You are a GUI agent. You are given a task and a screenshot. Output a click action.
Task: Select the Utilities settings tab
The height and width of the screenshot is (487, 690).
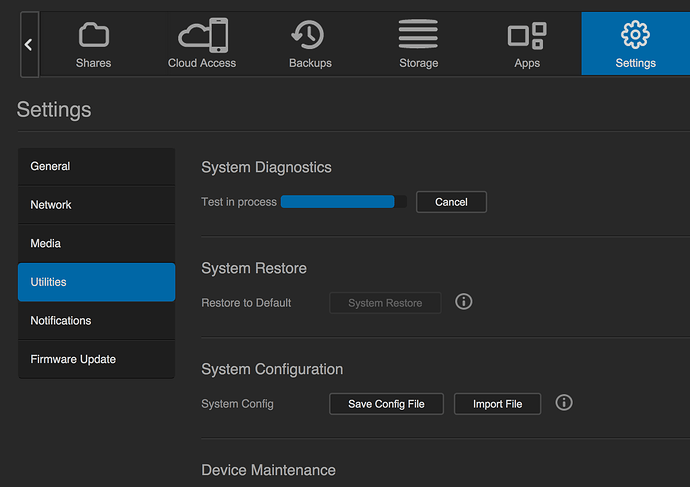tap(96, 282)
